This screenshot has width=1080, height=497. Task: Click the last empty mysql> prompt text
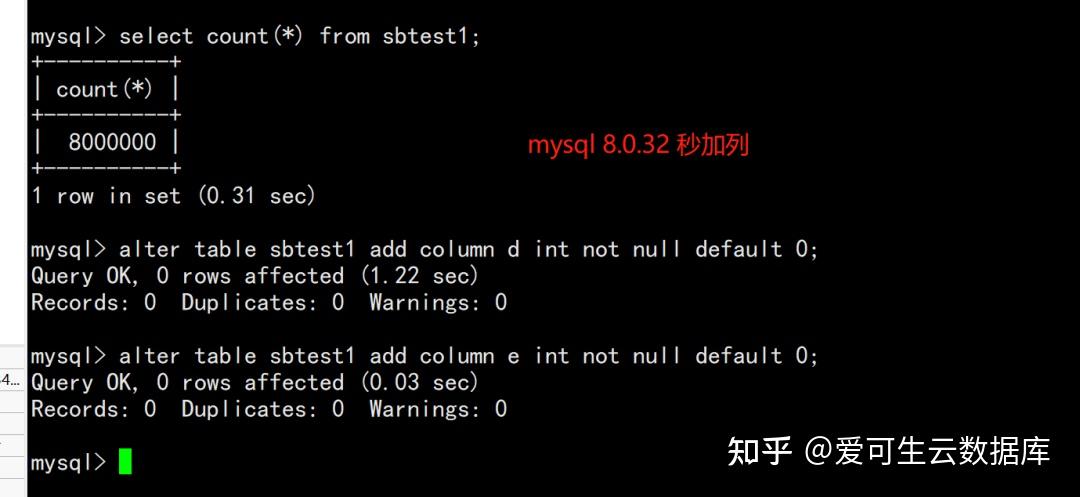pos(68,463)
